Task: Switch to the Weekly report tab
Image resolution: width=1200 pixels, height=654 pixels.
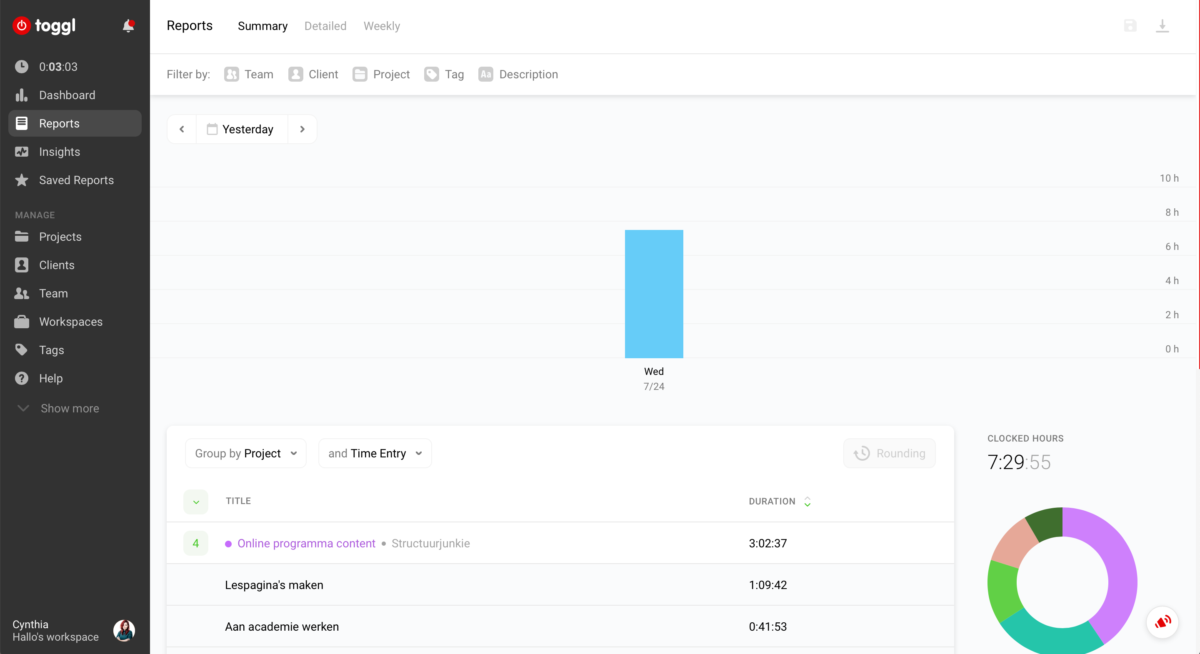Action: tap(381, 26)
